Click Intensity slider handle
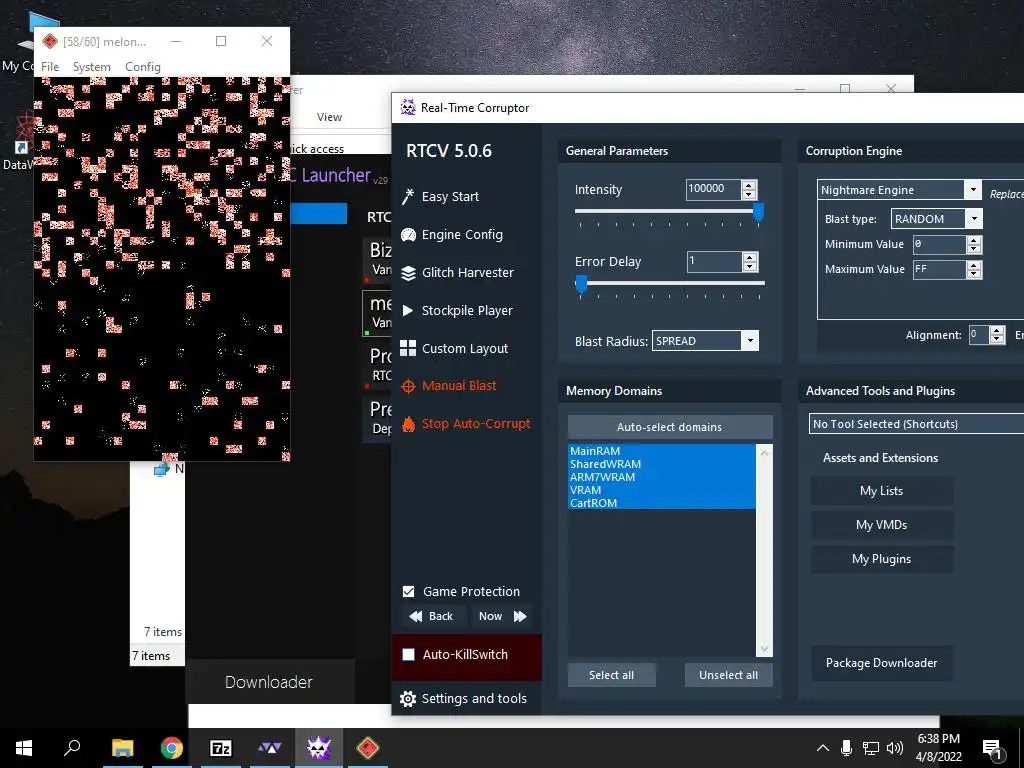This screenshot has height=768, width=1024. (758, 212)
